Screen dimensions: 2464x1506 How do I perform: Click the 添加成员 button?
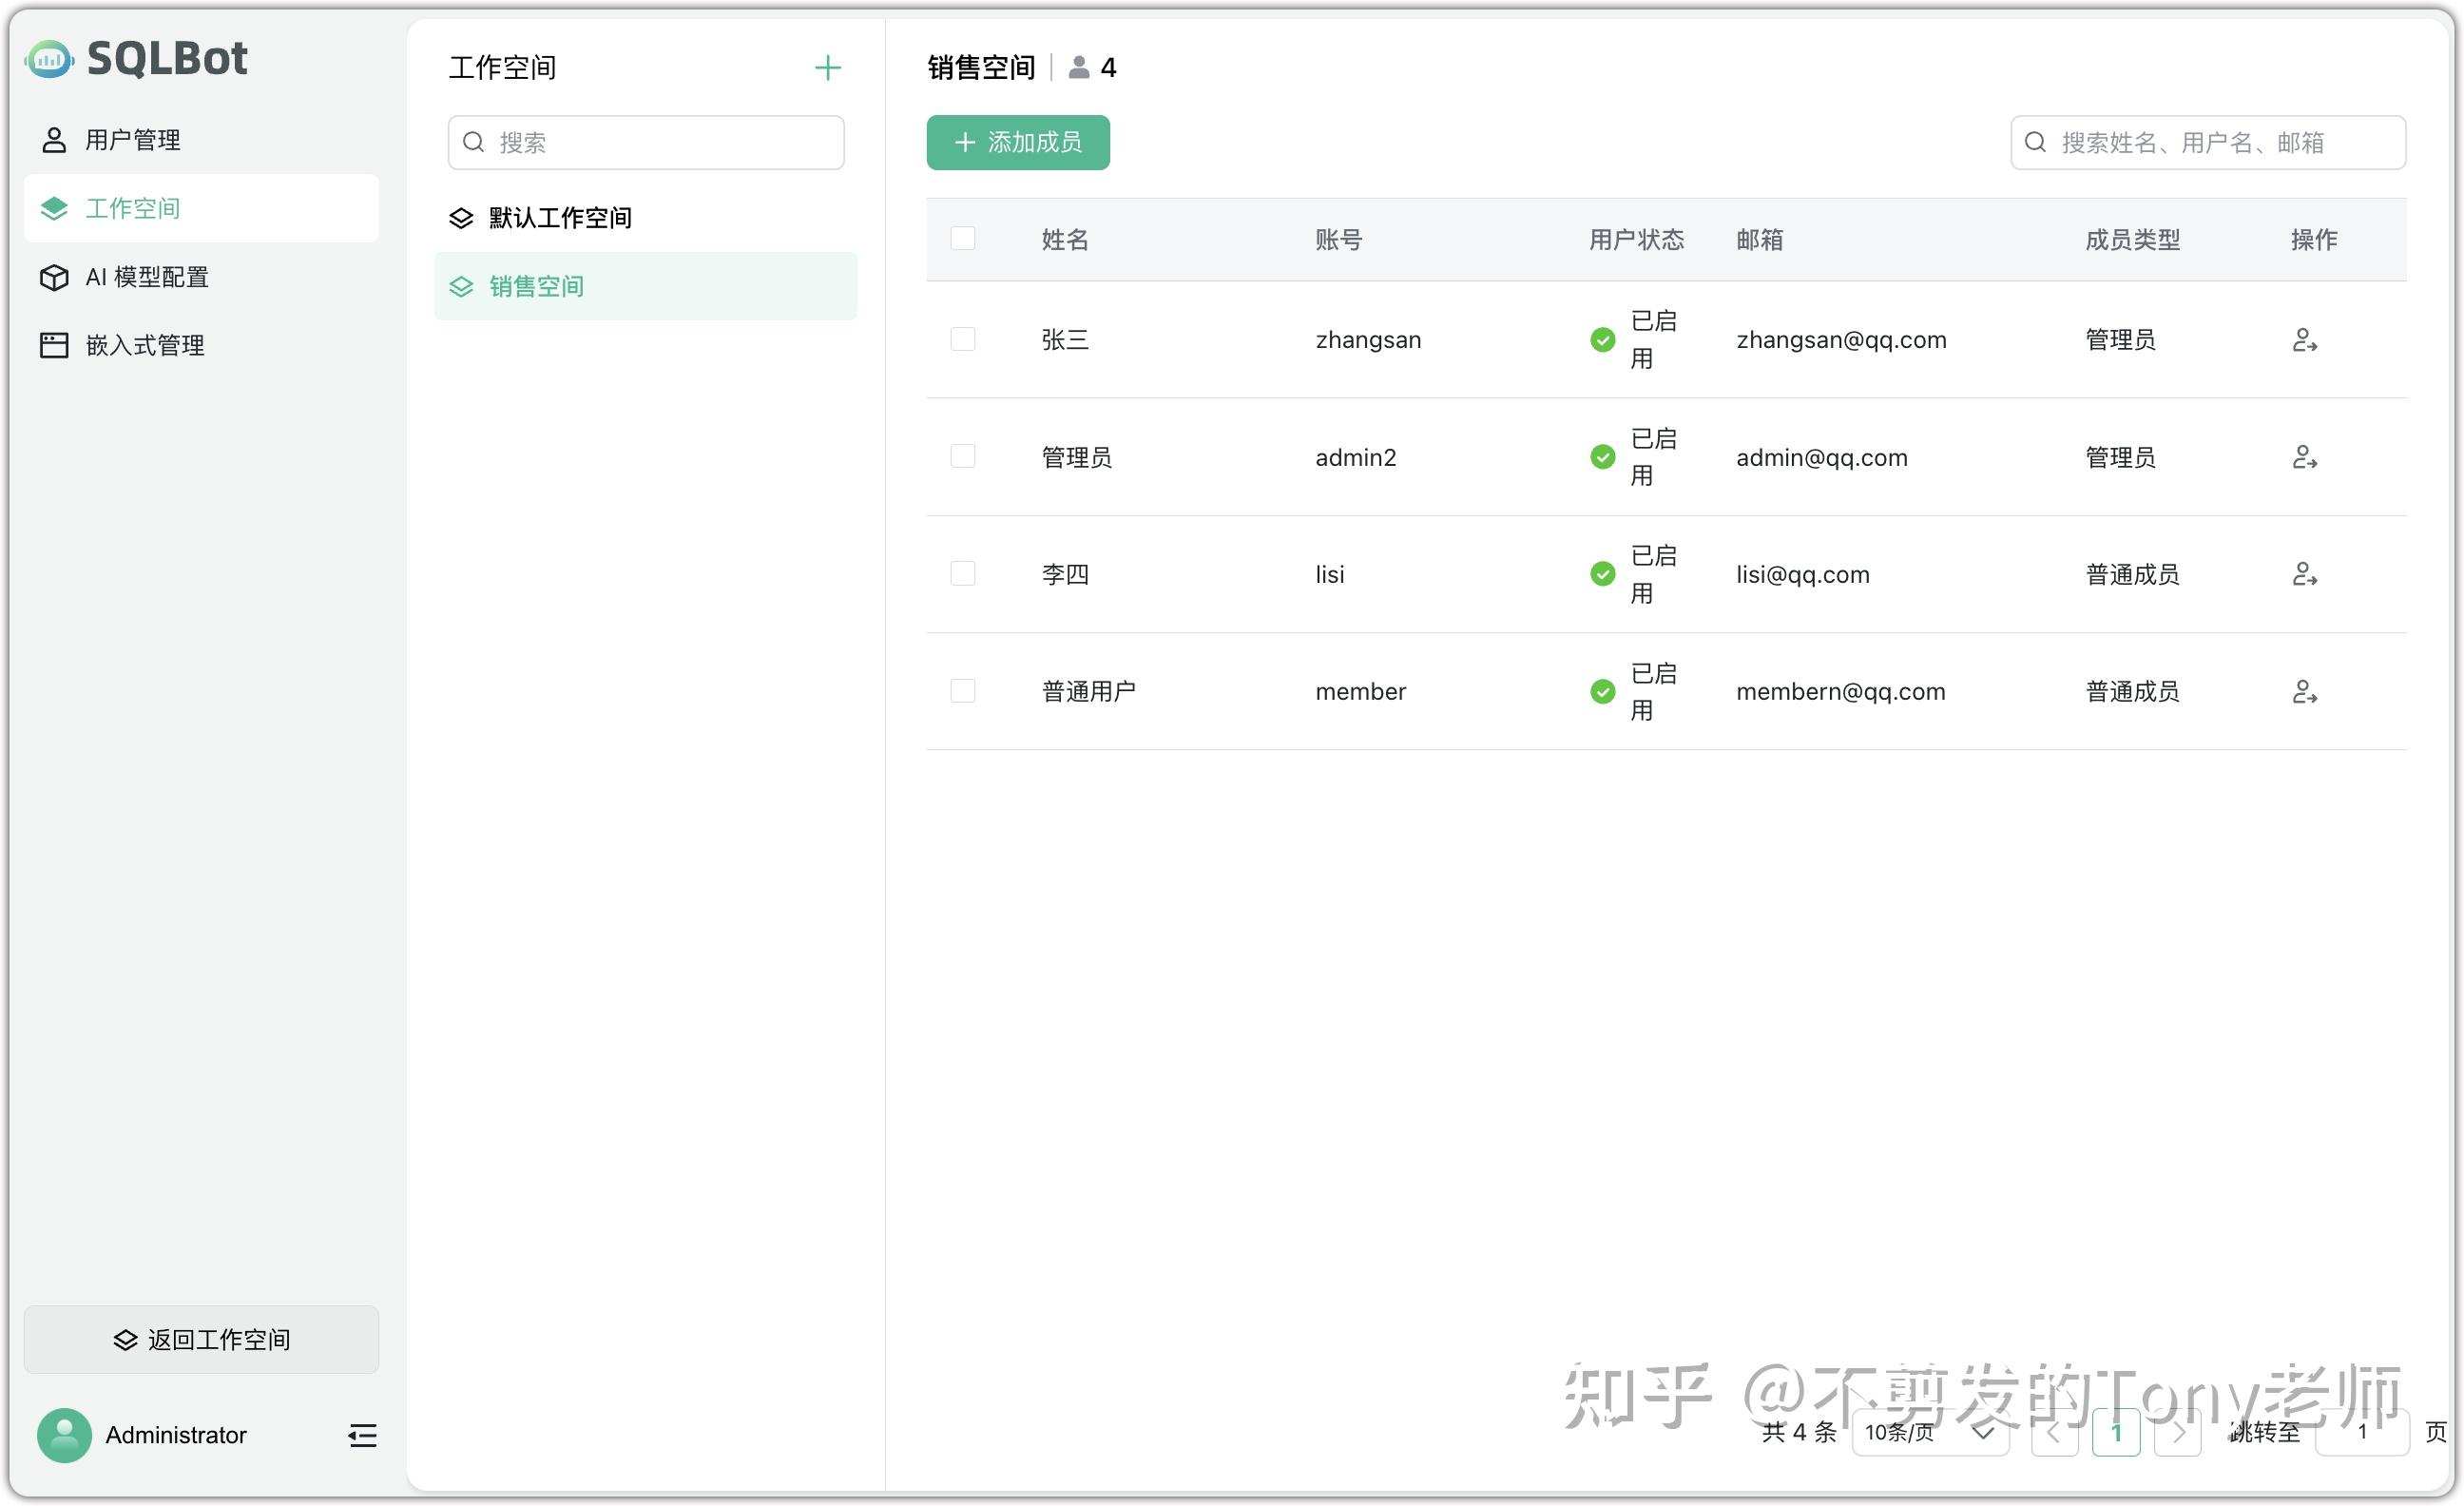click(1017, 142)
